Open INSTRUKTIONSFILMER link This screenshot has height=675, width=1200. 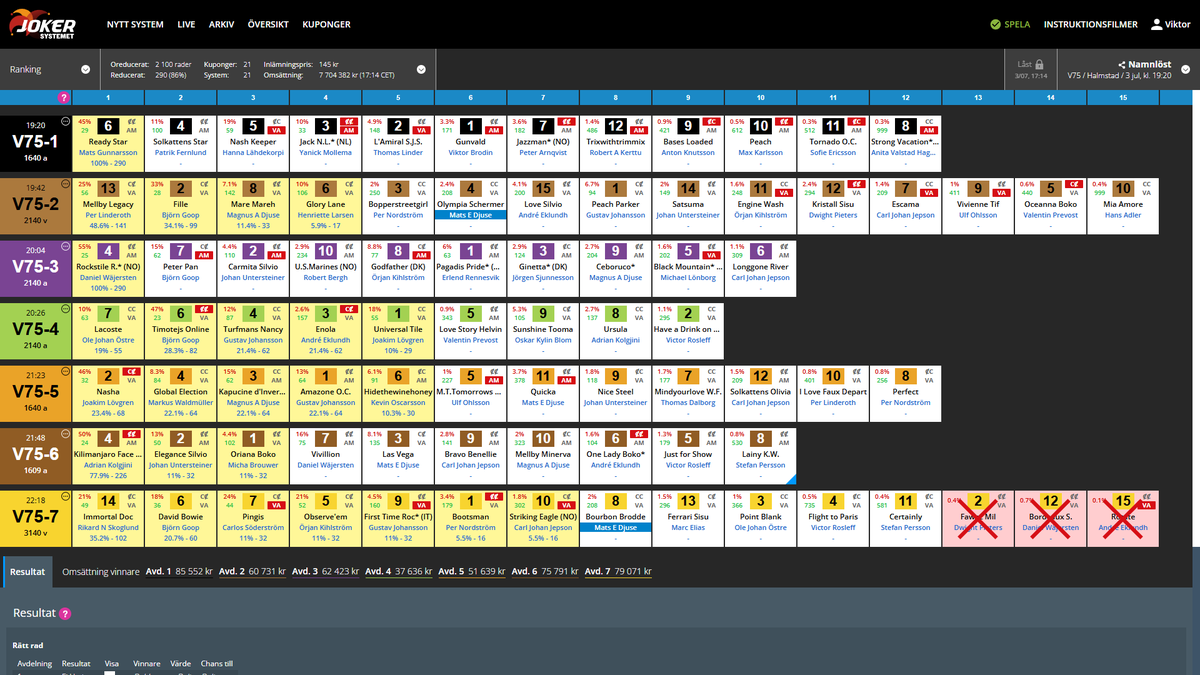click(1090, 24)
